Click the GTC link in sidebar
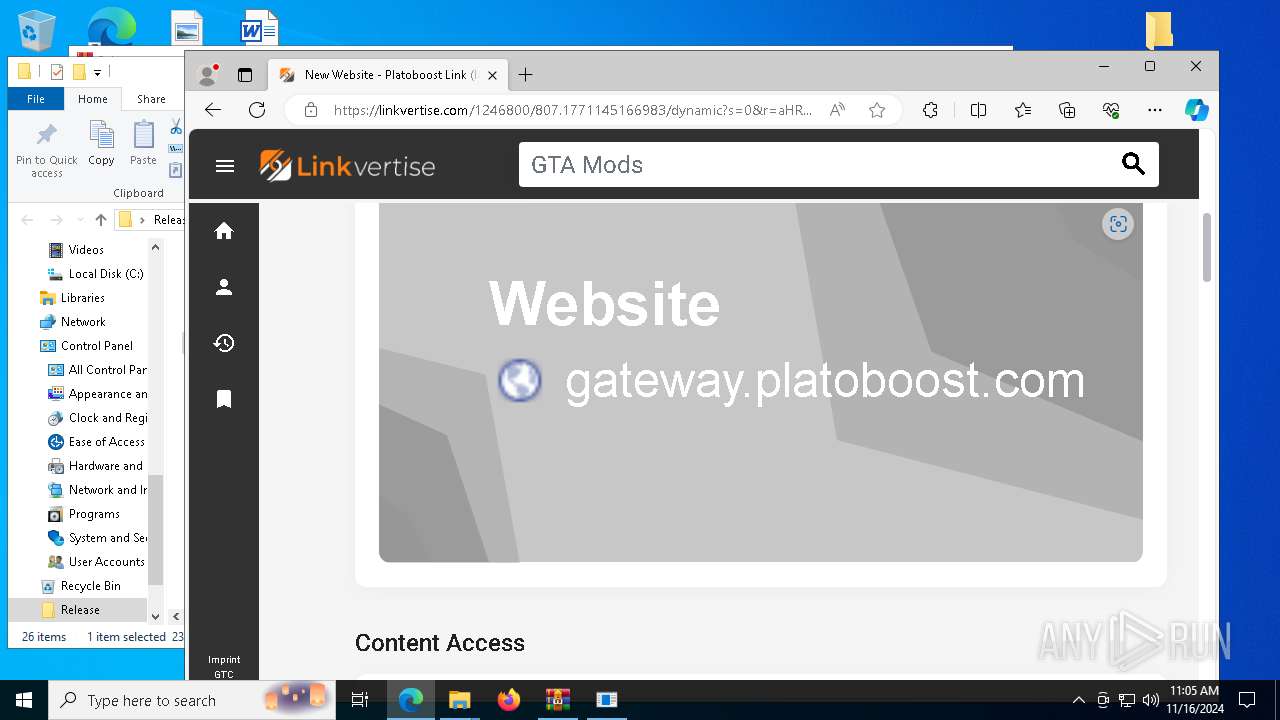The height and width of the screenshot is (720, 1280). click(x=224, y=675)
